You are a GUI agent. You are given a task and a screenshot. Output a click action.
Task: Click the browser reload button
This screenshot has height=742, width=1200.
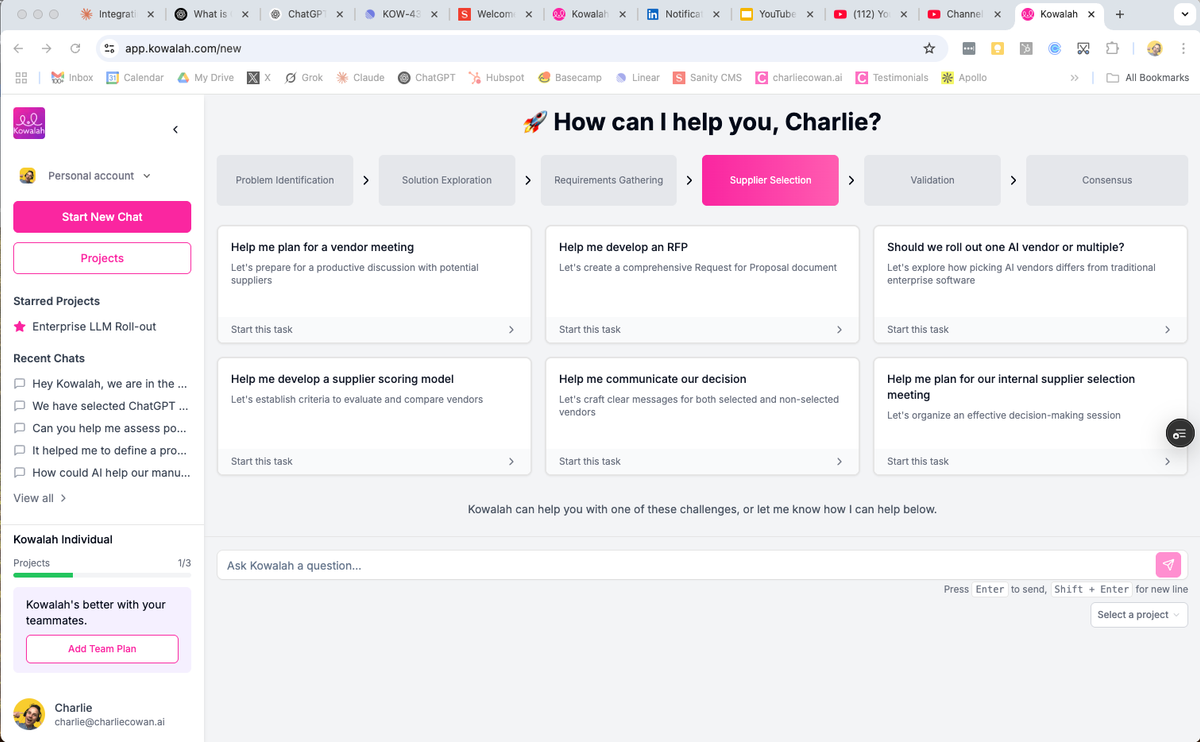click(75, 48)
